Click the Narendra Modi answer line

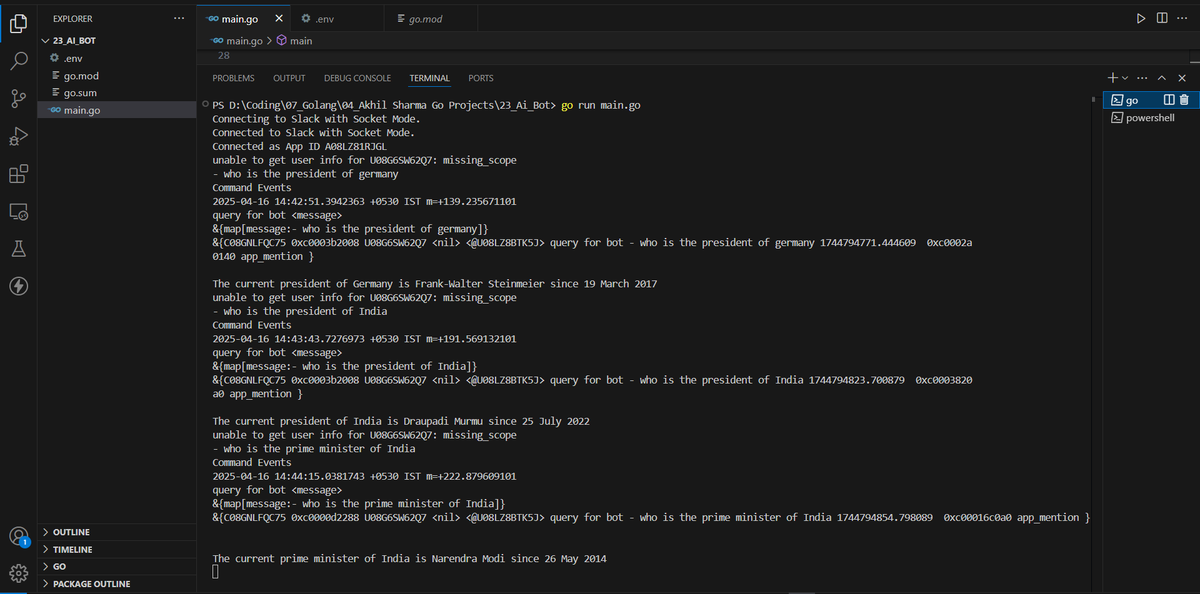click(409, 558)
